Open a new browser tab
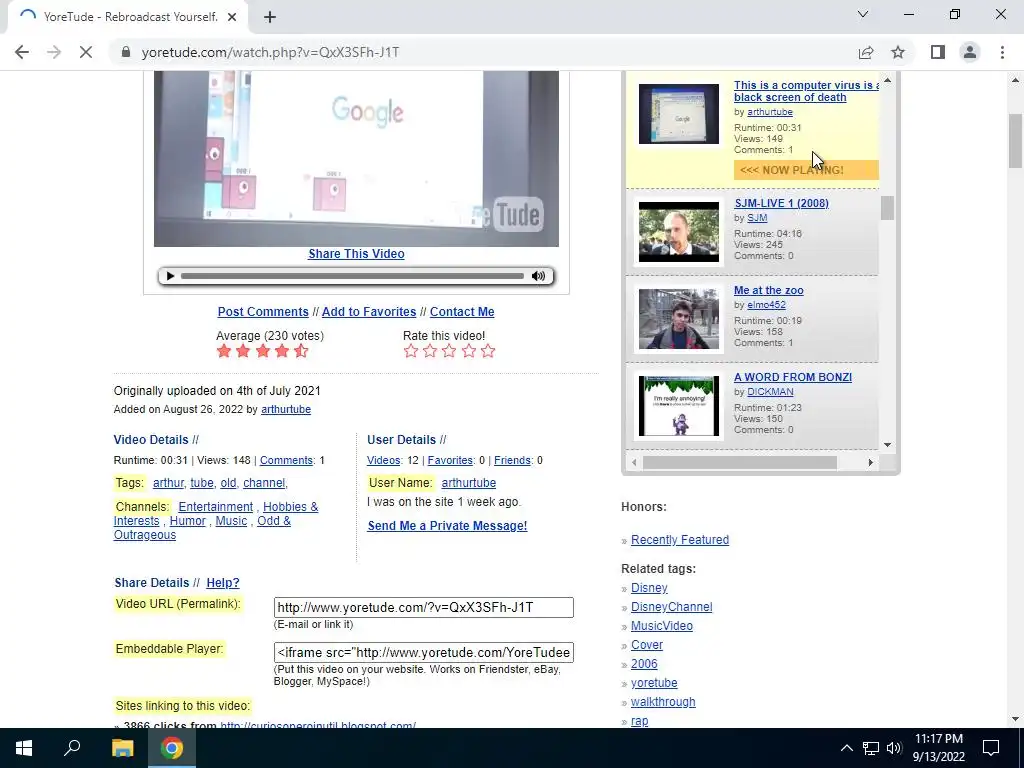 click(x=270, y=17)
